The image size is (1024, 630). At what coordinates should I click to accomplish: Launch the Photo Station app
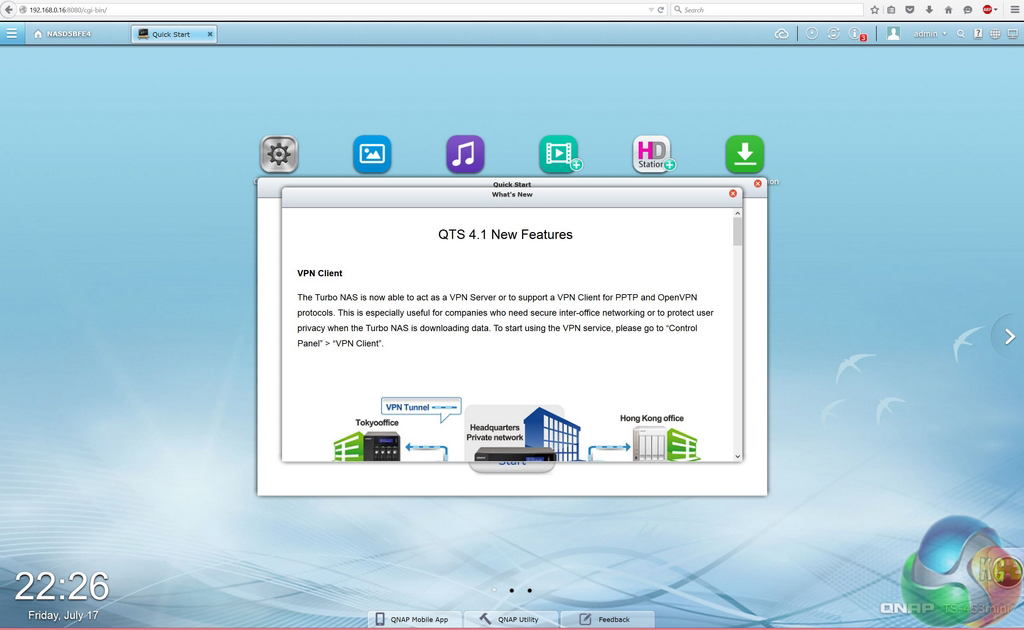pyautogui.click(x=372, y=154)
